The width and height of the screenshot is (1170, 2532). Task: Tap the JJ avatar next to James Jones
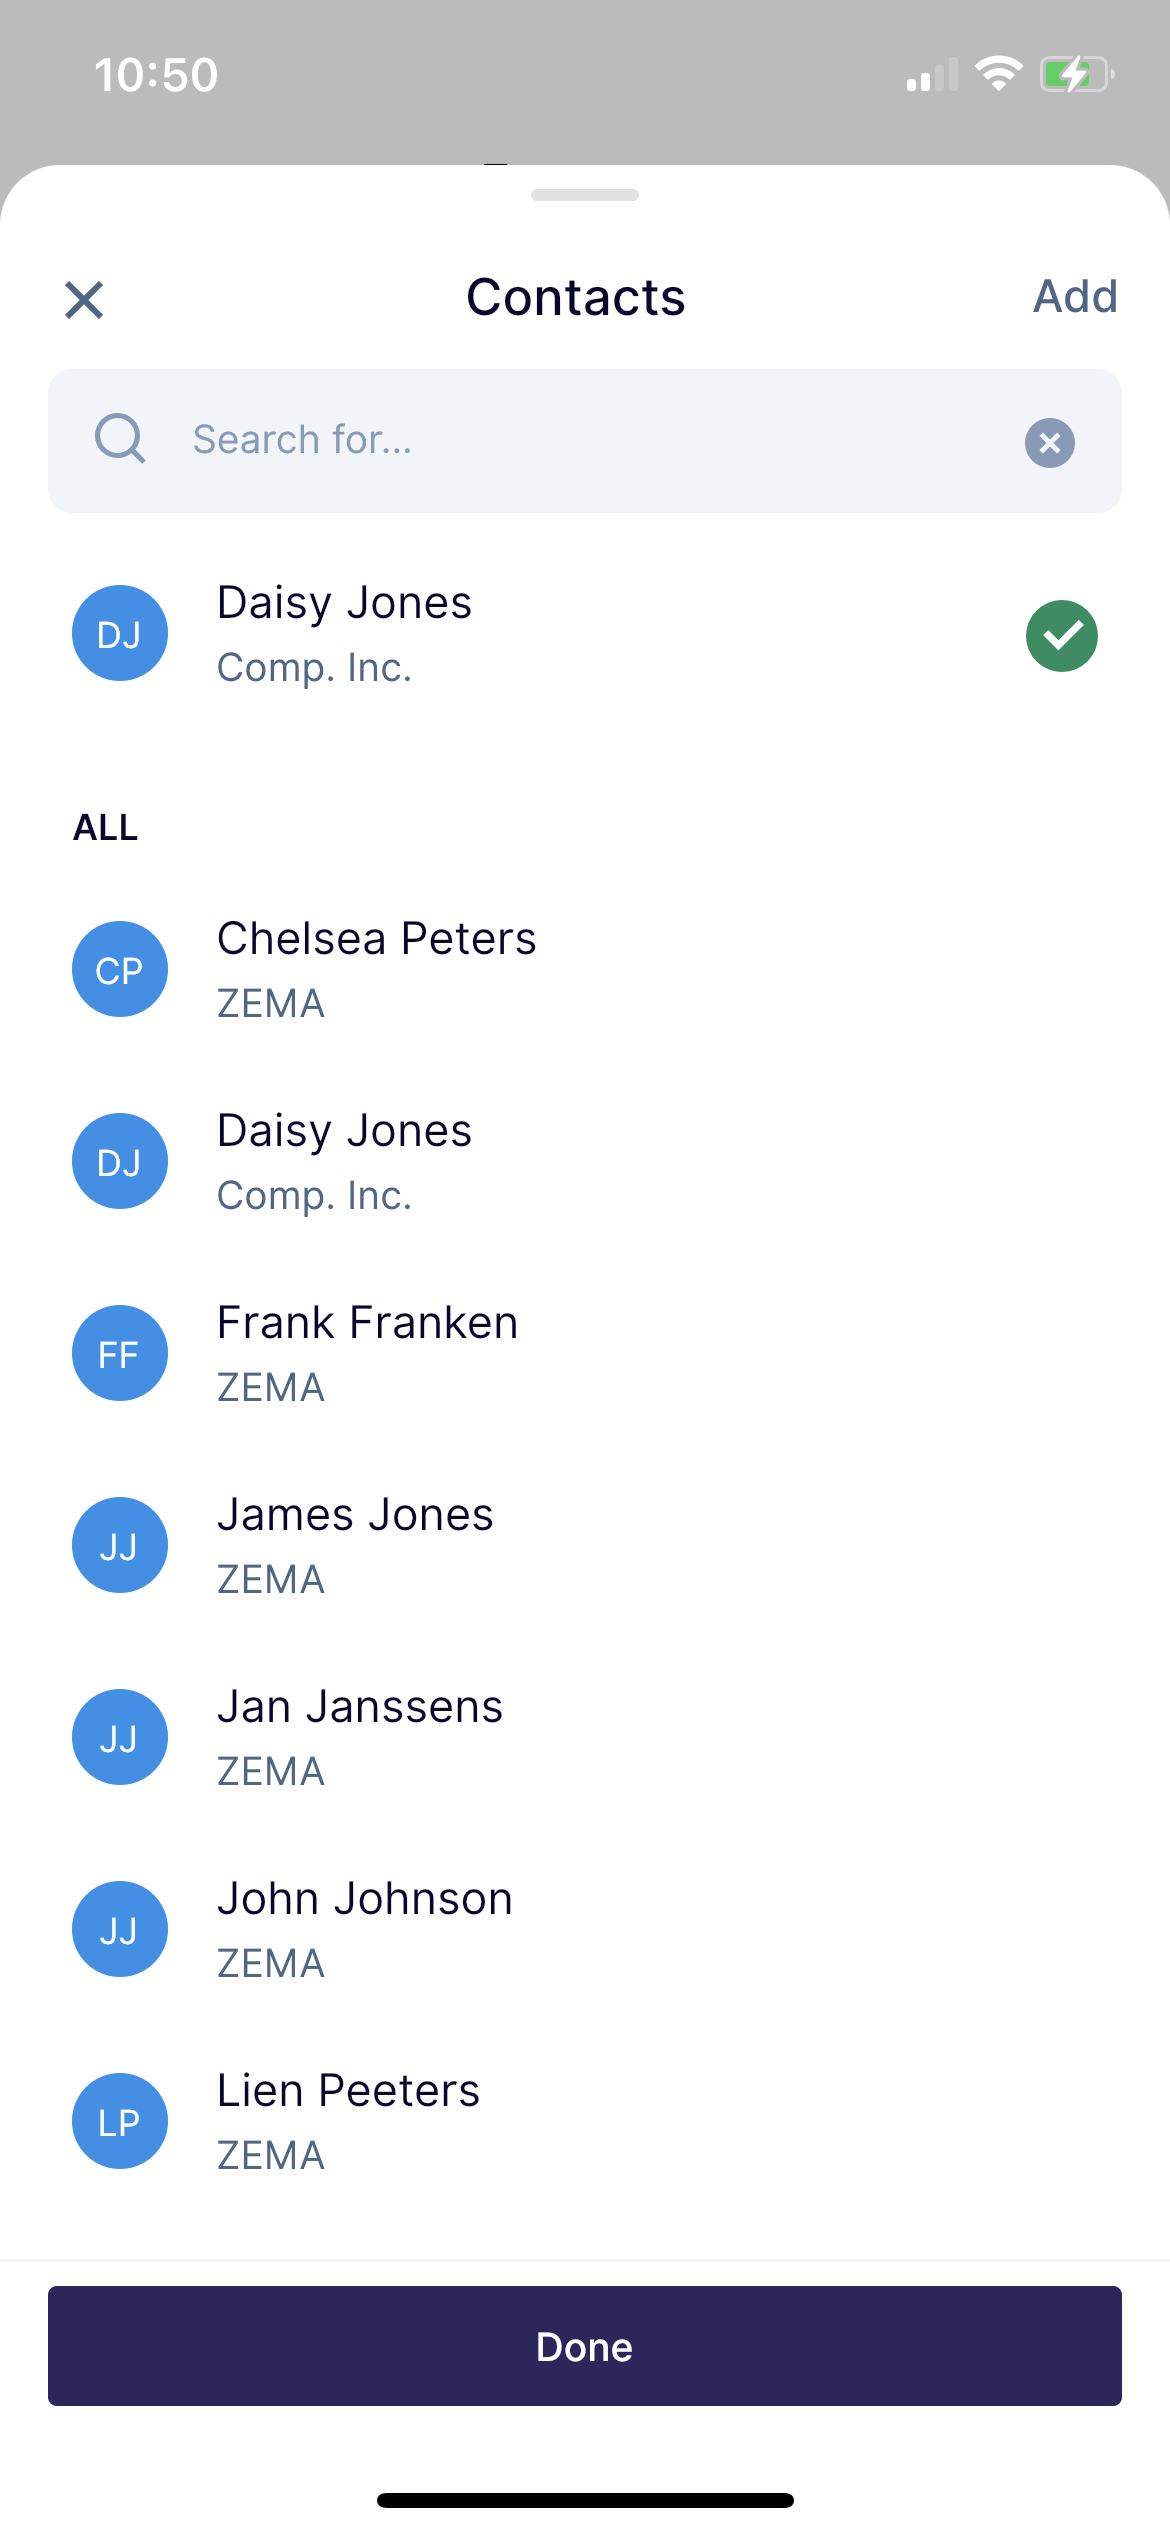coord(120,1545)
